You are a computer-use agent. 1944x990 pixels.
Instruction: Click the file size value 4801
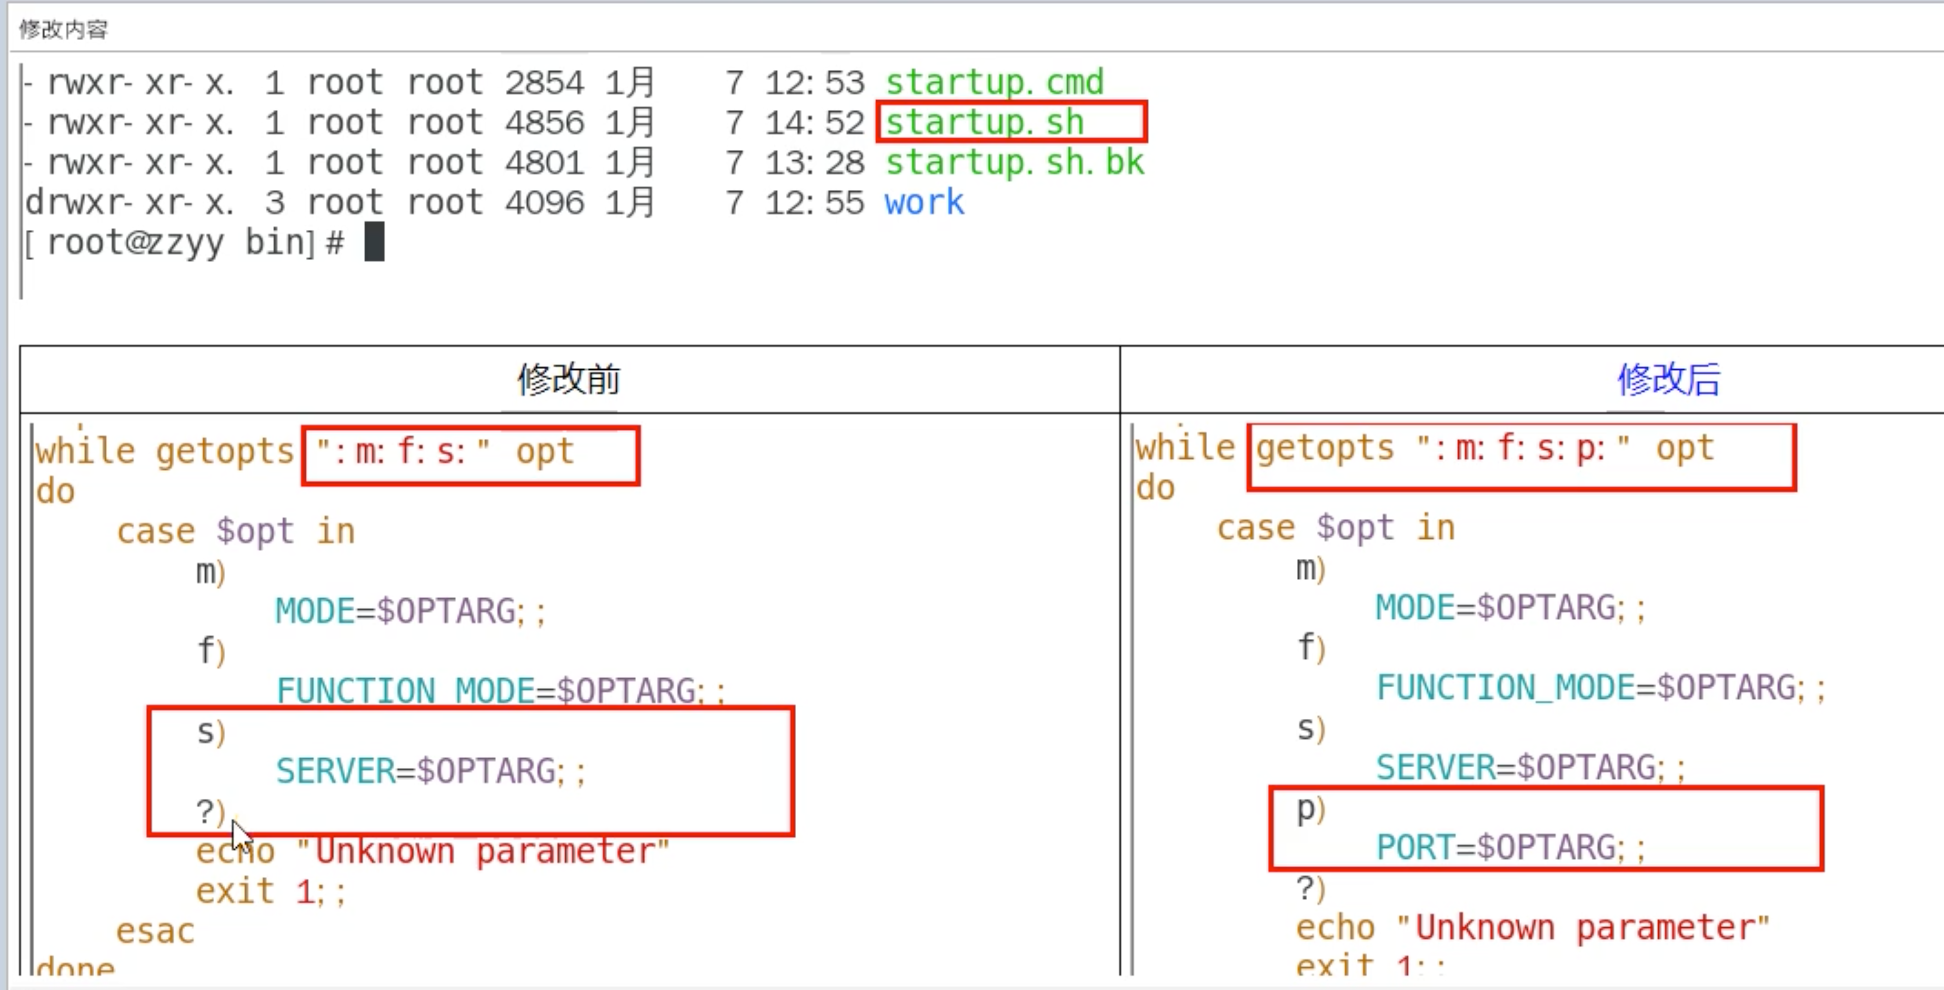pos(544,162)
